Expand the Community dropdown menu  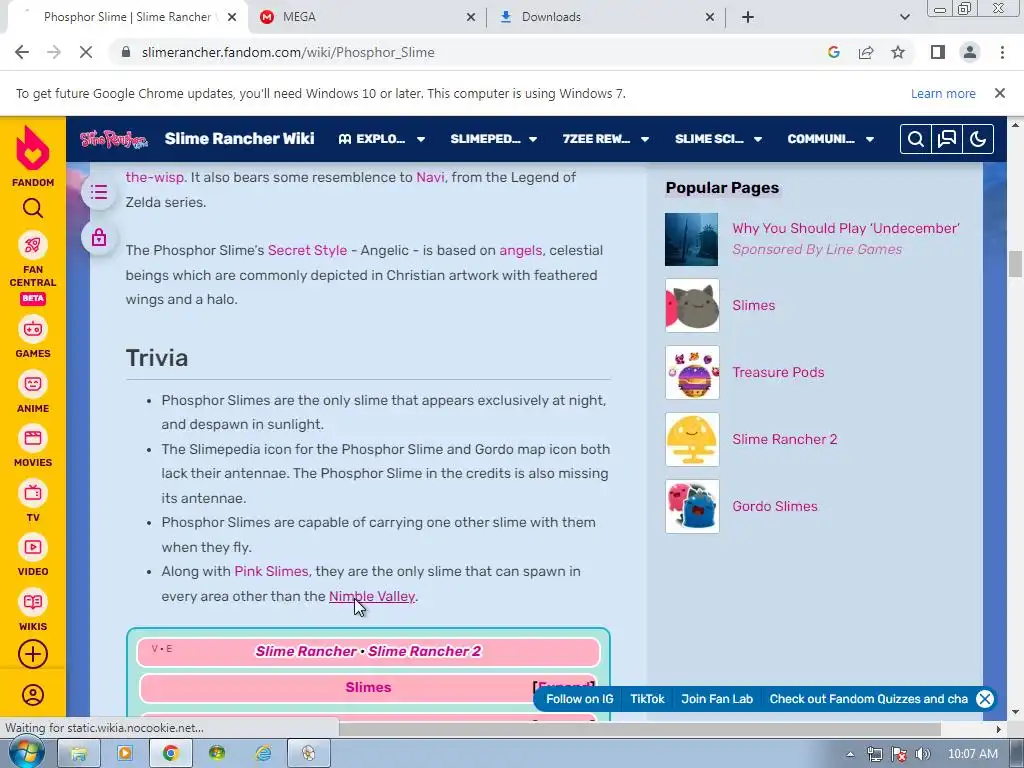click(831, 139)
